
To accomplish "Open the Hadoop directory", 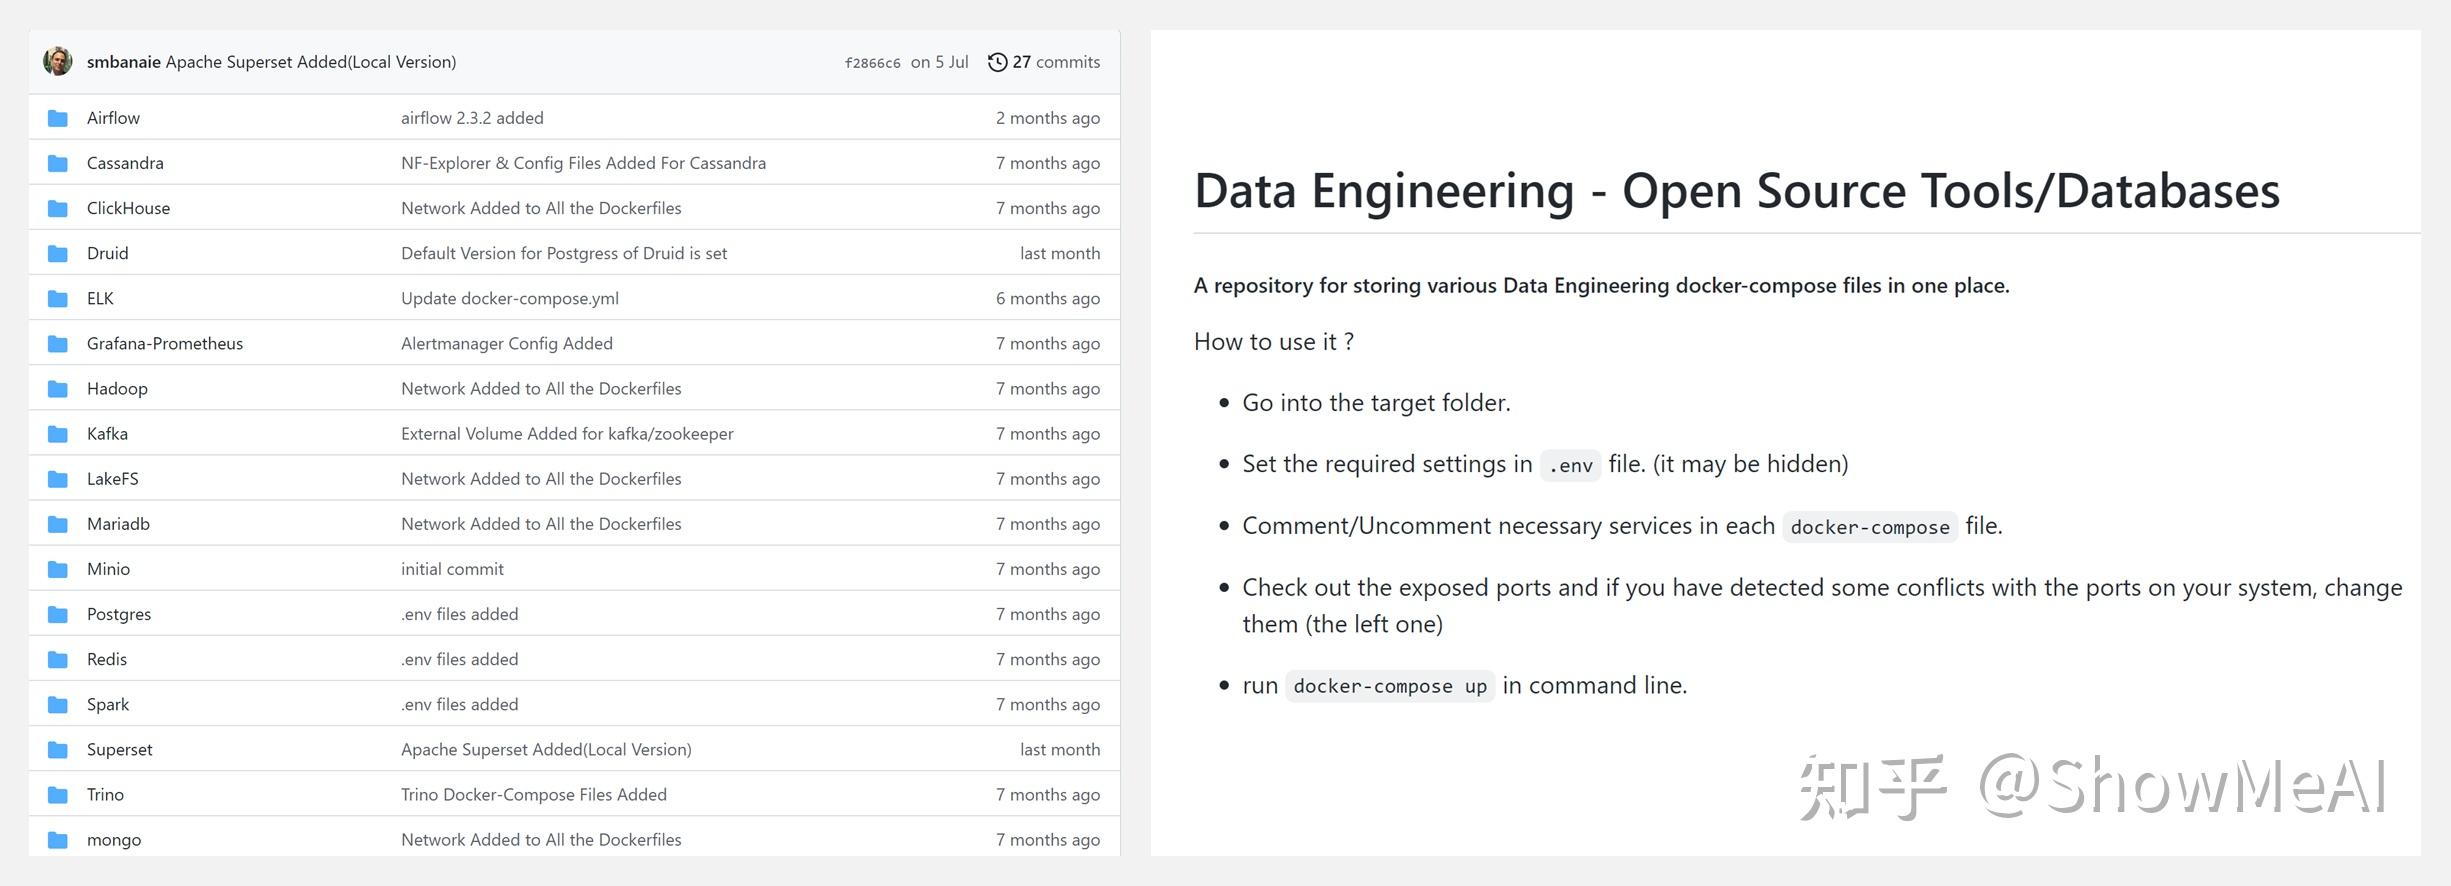I will (x=117, y=389).
